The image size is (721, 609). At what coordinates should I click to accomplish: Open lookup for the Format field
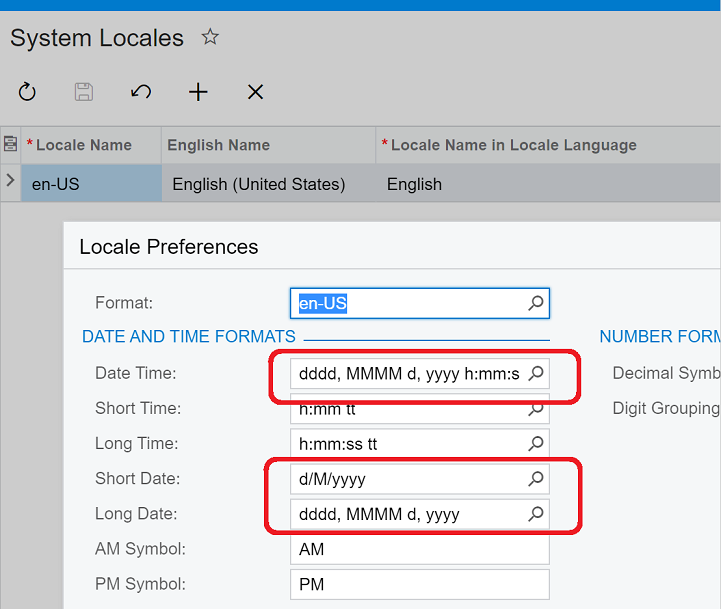coord(536,303)
